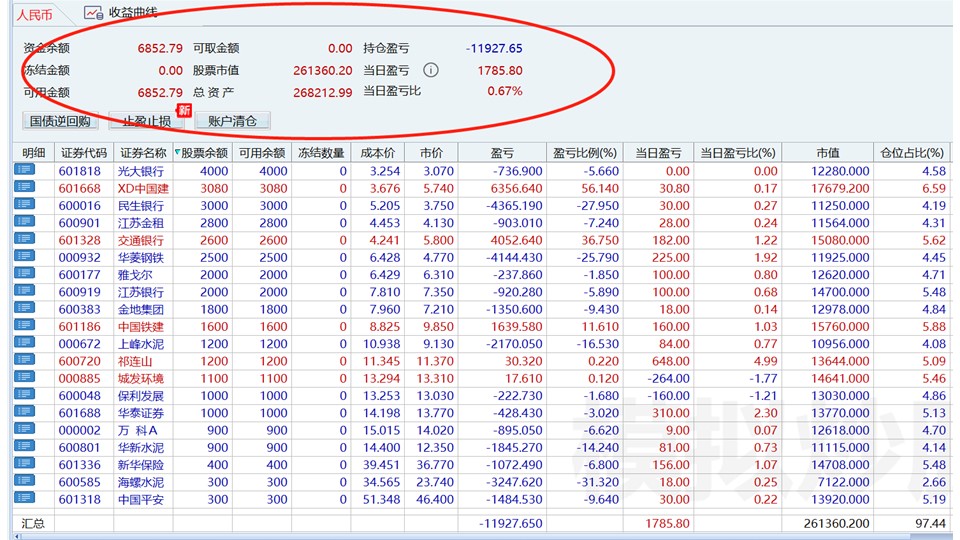
Task: Select stock code 601818
Action: tap(80, 171)
